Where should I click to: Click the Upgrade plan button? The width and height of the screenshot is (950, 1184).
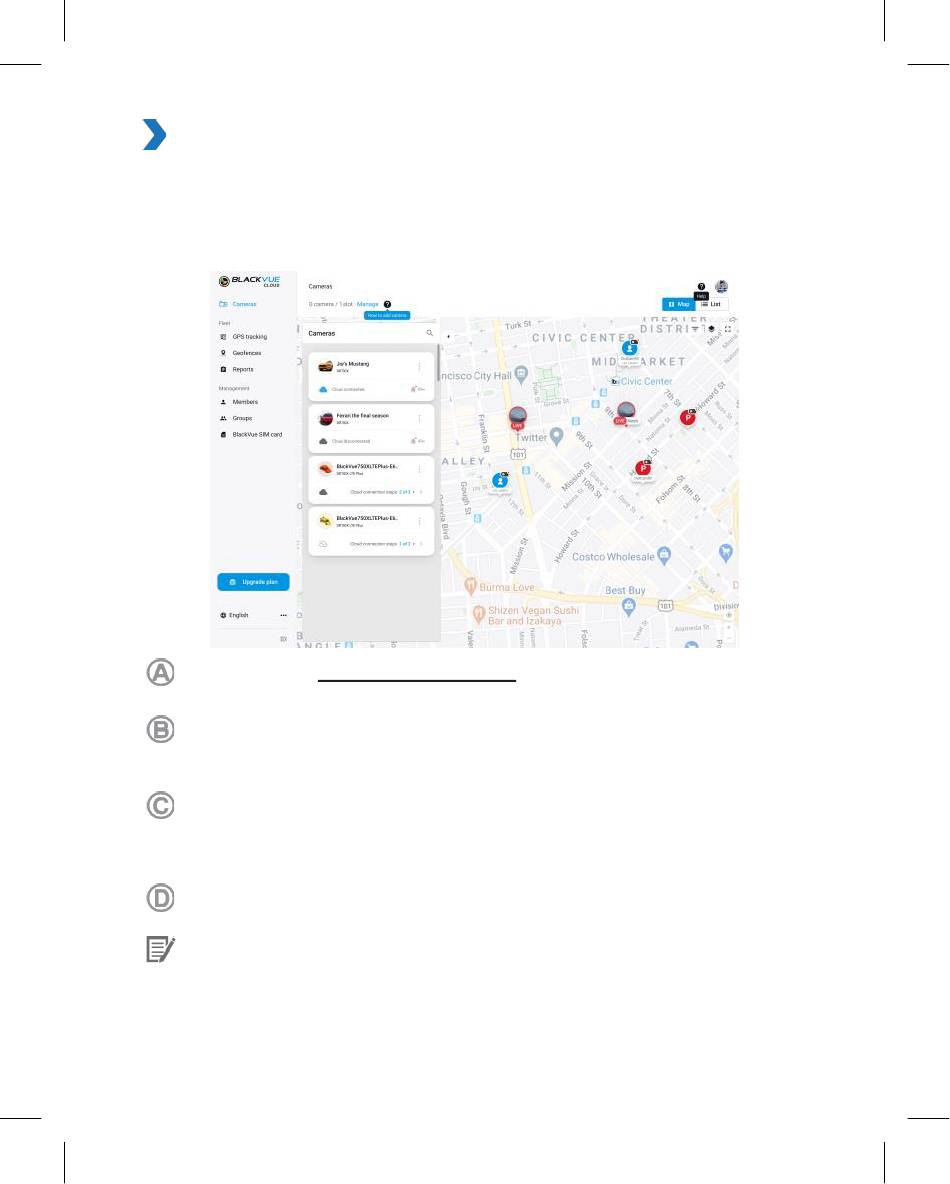coord(253,582)
